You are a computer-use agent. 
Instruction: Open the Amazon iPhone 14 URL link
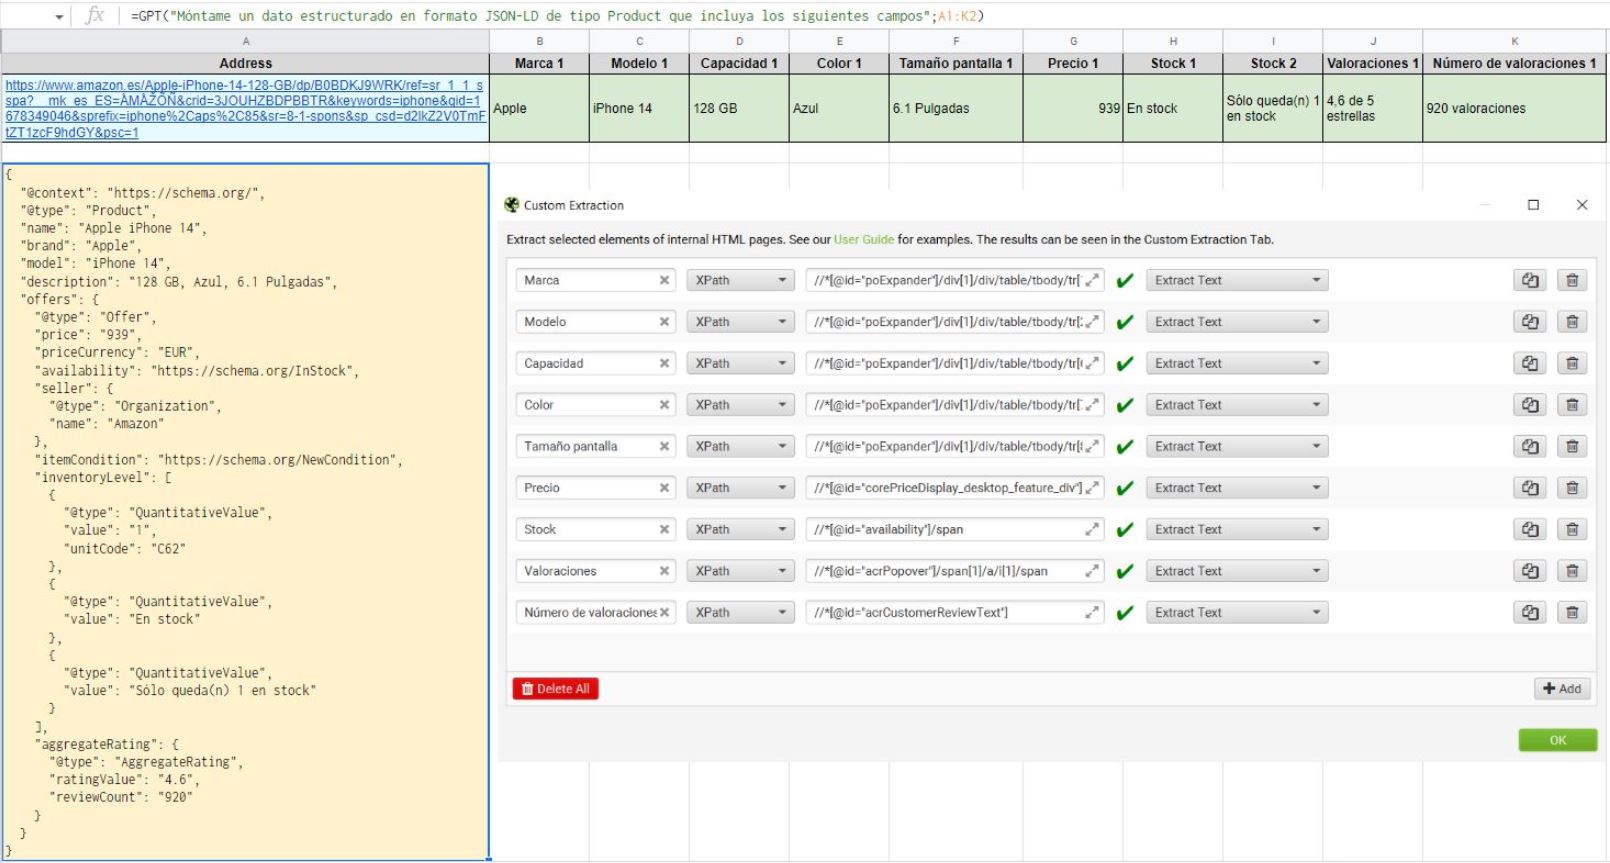(244, 109)
